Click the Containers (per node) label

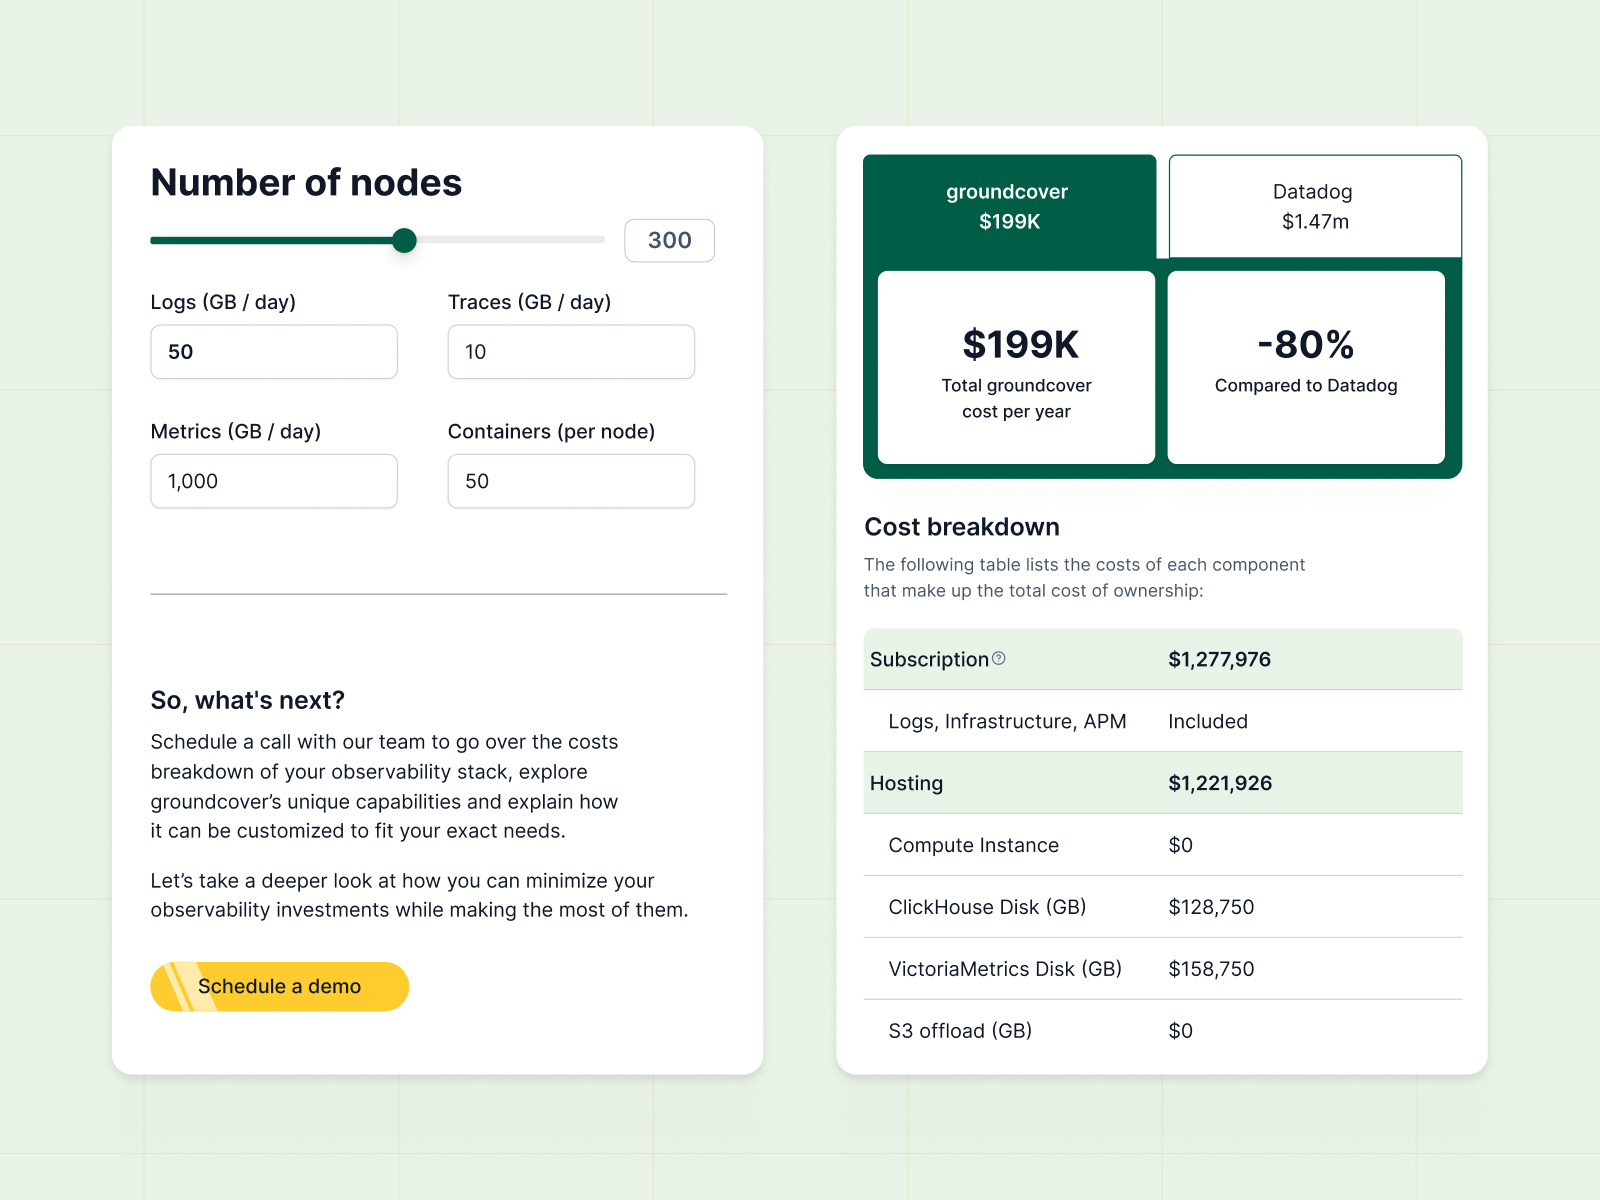[551, 431]
